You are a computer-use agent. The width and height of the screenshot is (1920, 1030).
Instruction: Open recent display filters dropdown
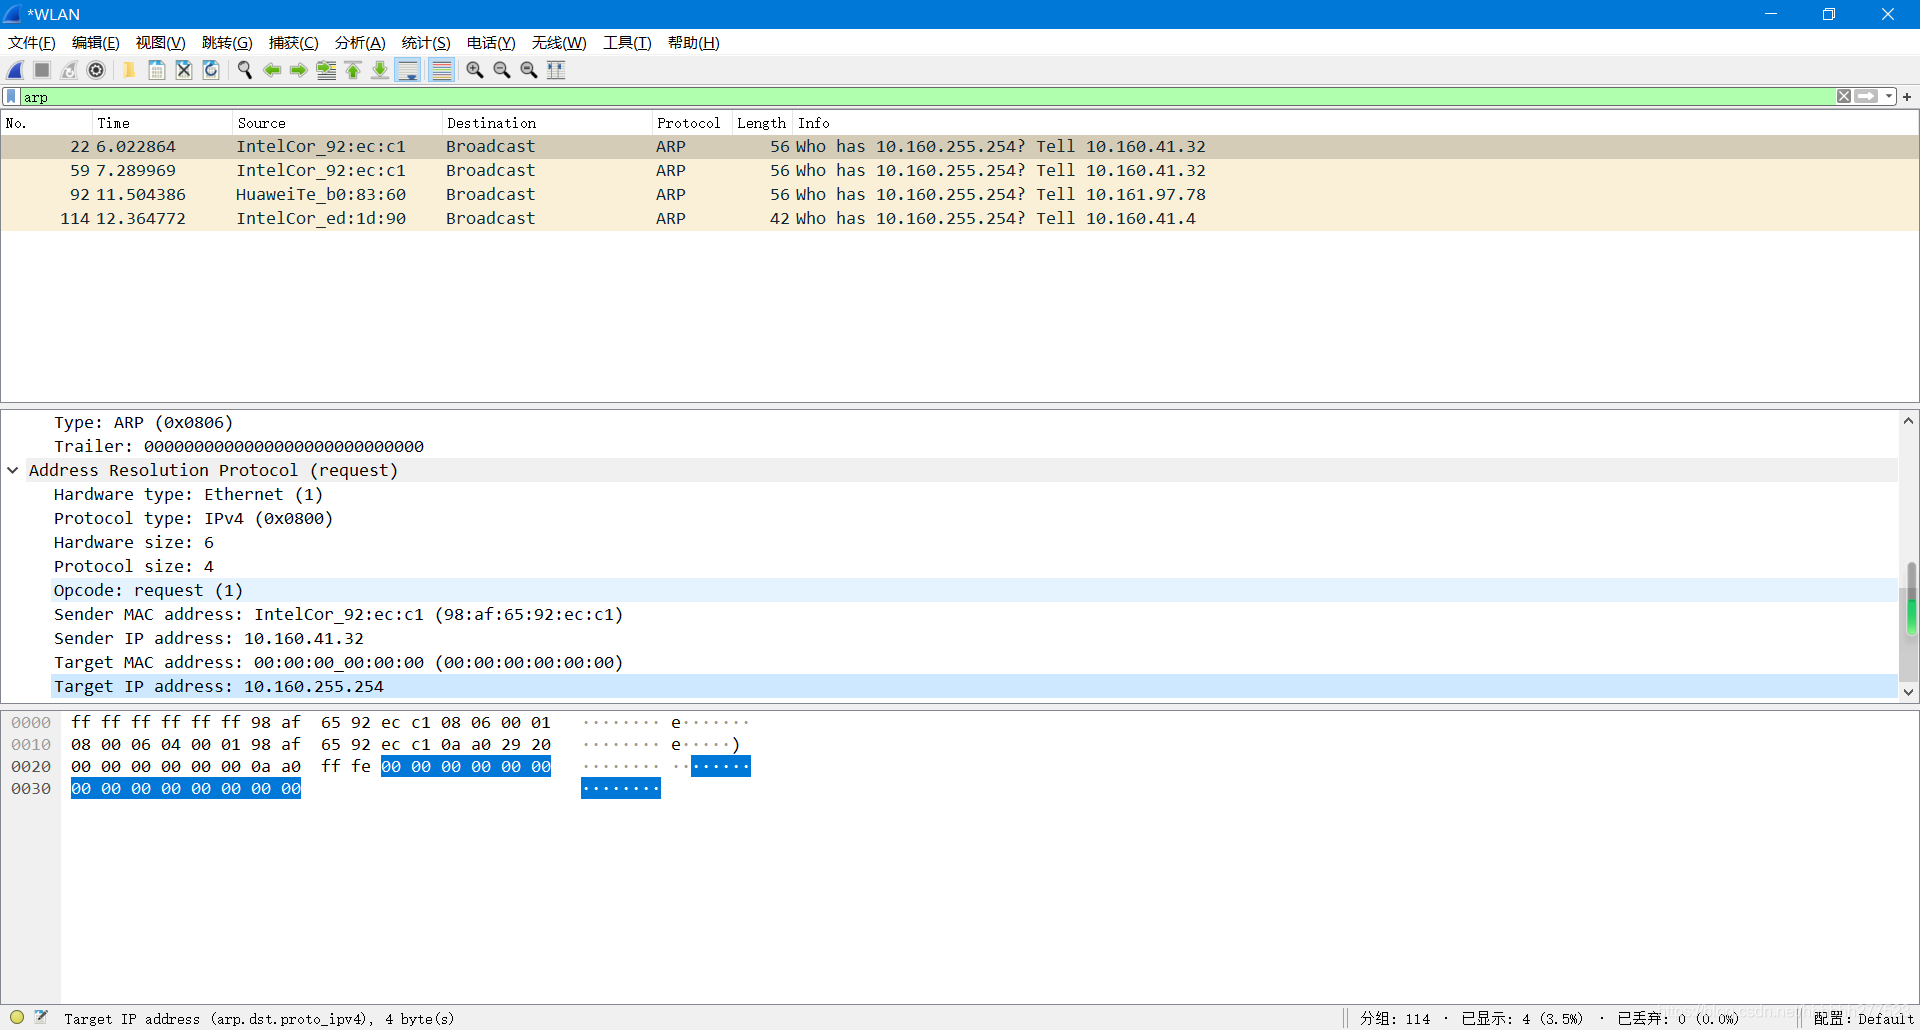(1888, 97)
